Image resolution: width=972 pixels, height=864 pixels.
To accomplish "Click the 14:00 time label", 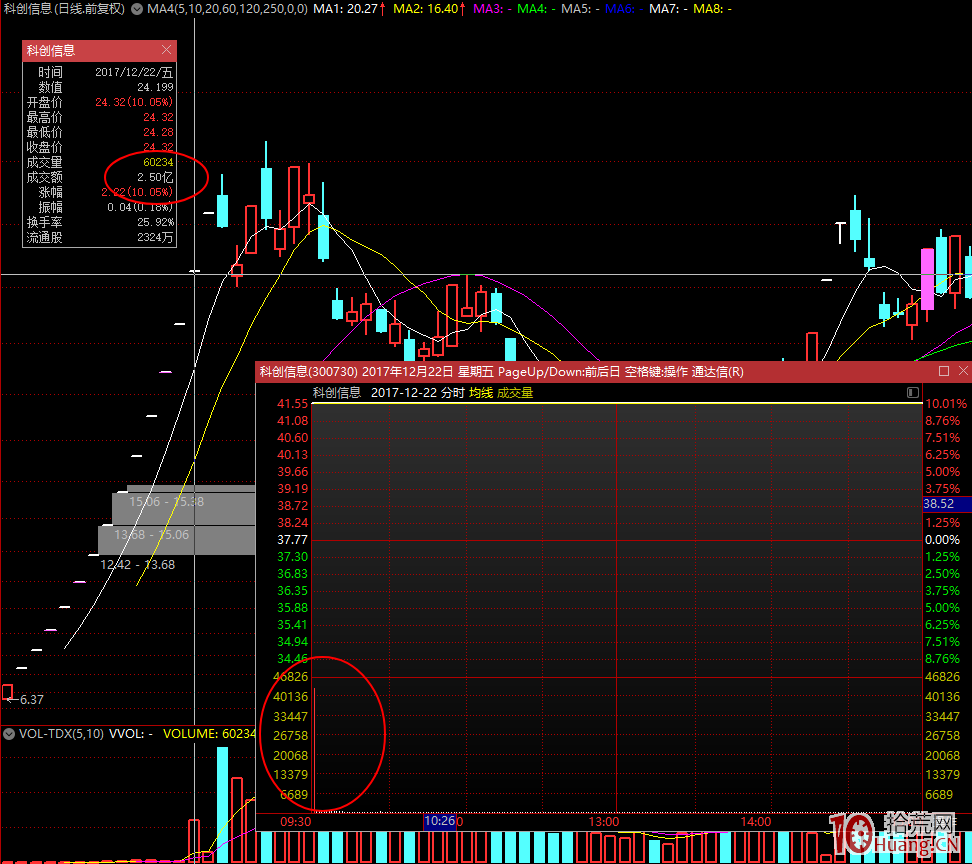I will (x=756, y=822).
